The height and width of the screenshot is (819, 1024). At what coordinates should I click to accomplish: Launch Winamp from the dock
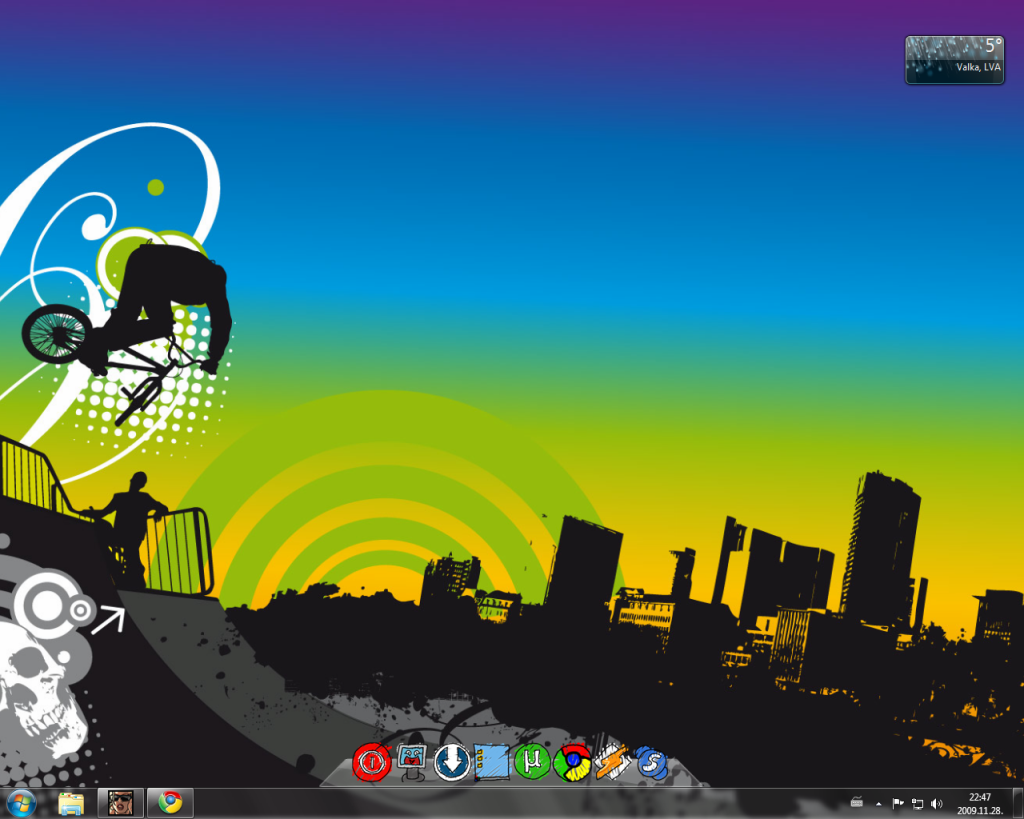pyautogui.click(x=612, y=762)
